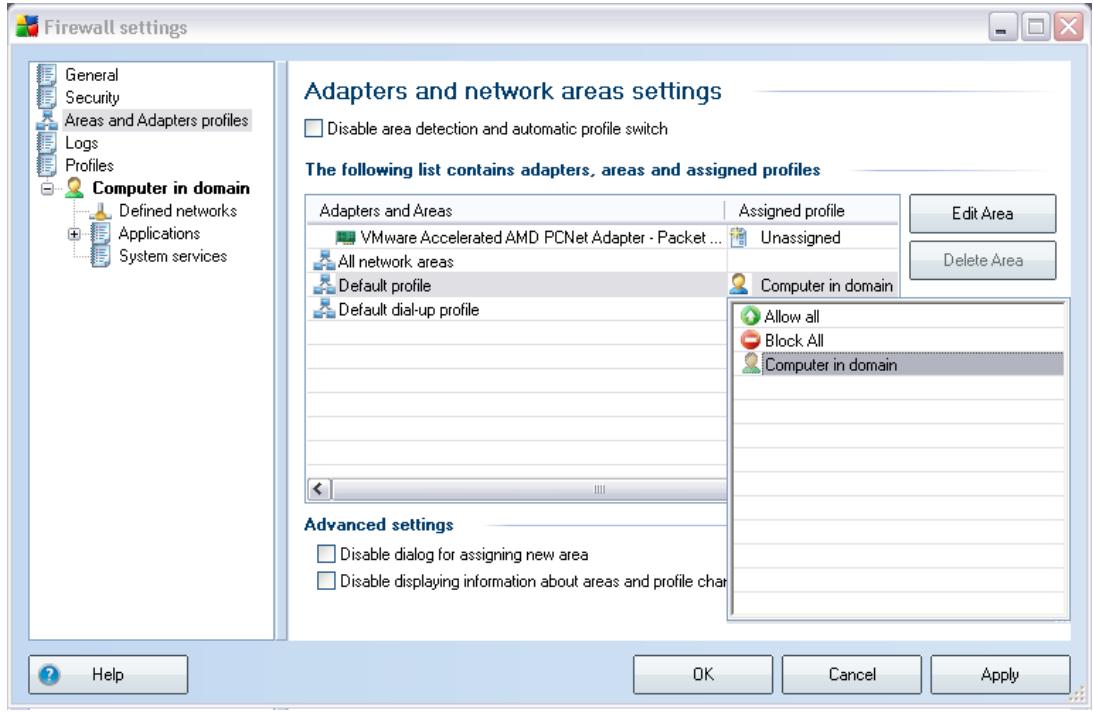Click the Apply button
The width and height of the screenshot is (1093, 712).
tap(1000, 674)
